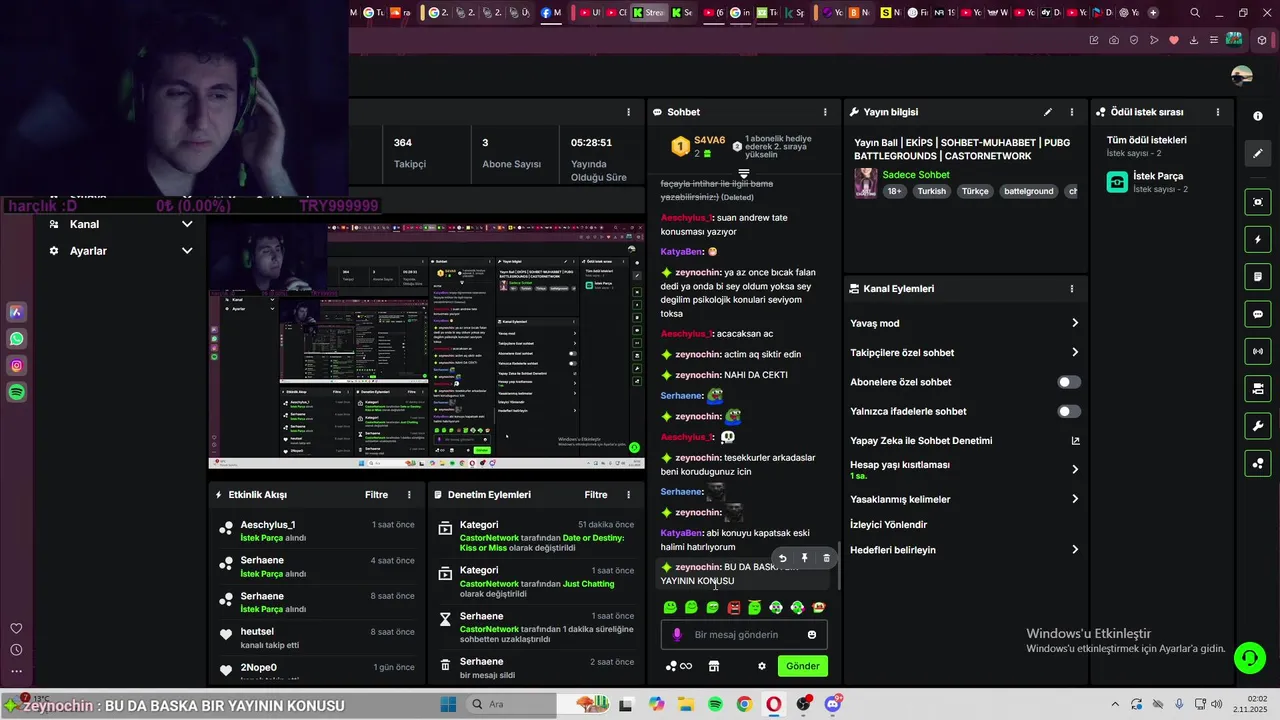Open Hedefleri belirleyin settings

965,550
